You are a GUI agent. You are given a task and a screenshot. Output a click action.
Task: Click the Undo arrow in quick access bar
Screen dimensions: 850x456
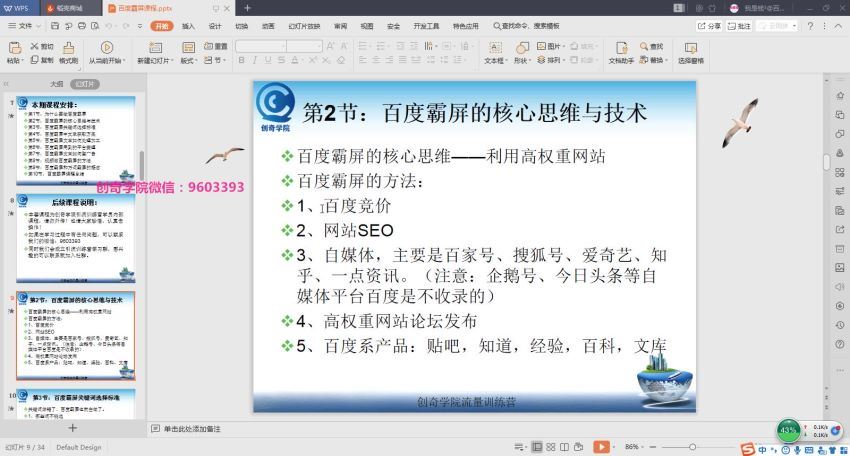(x=108, y=25)
